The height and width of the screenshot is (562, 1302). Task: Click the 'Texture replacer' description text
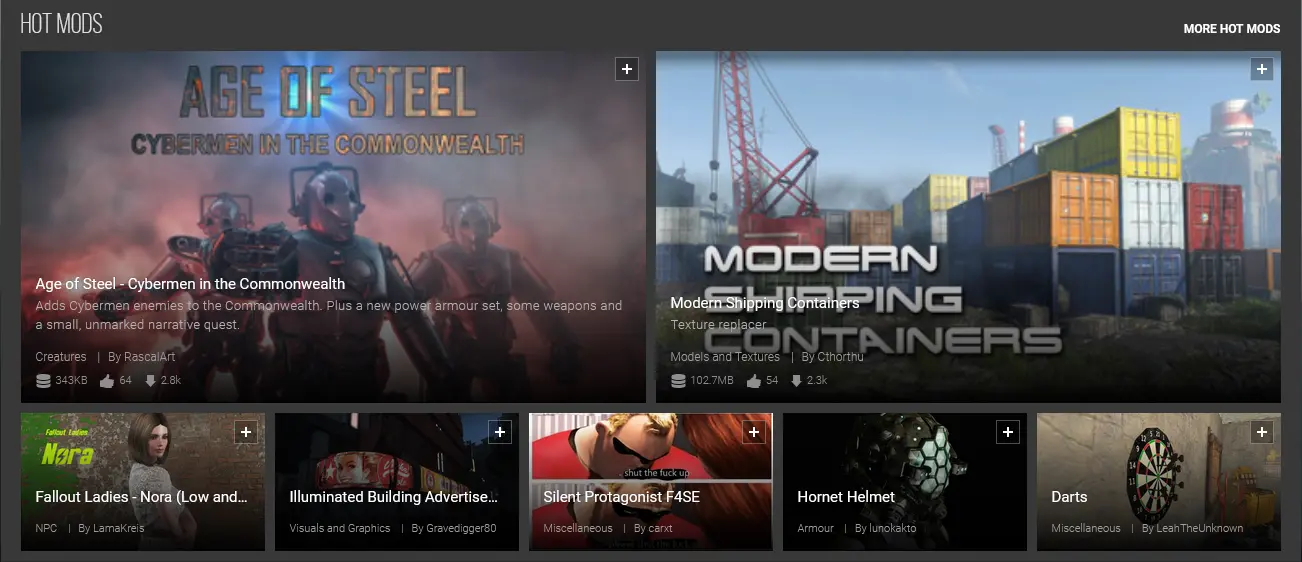click(718, 325)
